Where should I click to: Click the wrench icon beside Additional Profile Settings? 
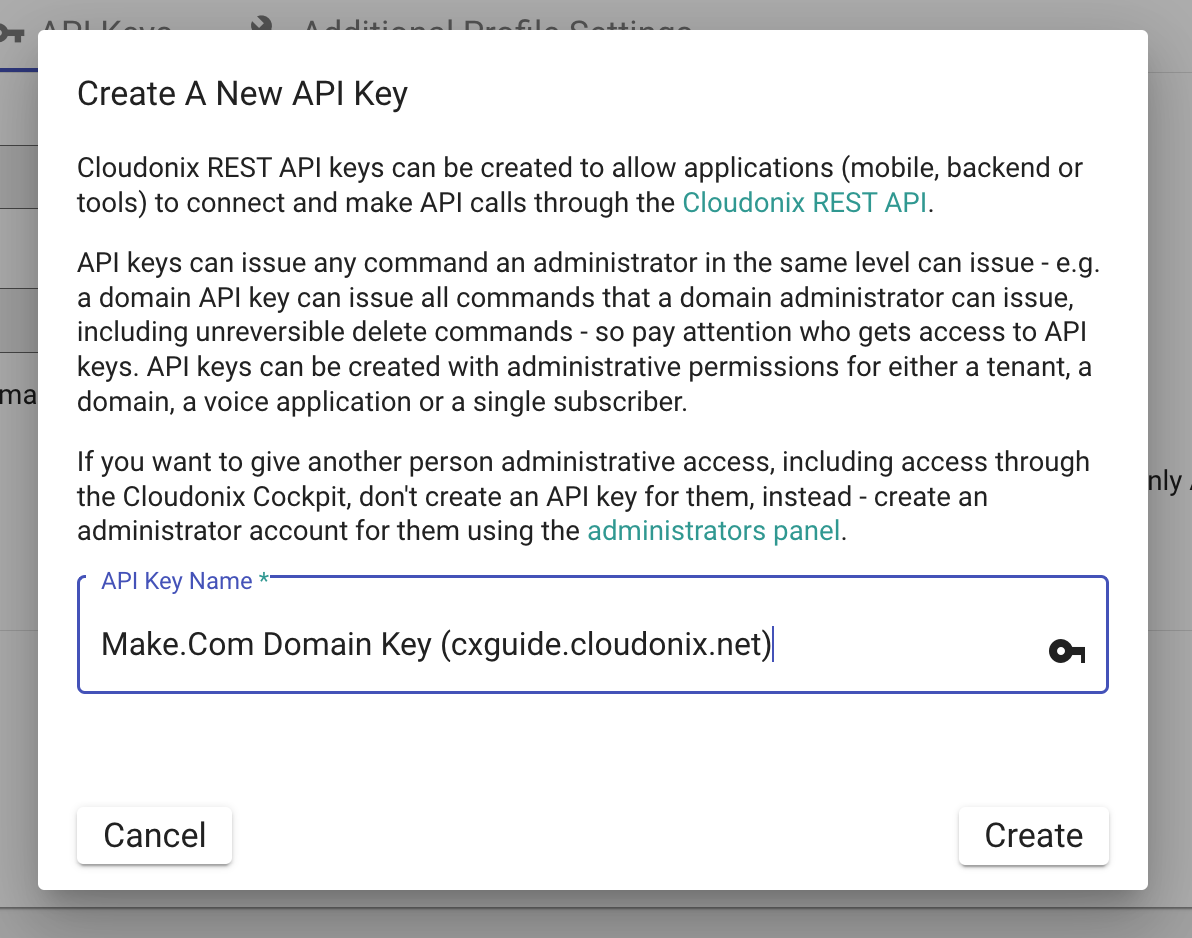pyautogui.click(x=263, y=22)
